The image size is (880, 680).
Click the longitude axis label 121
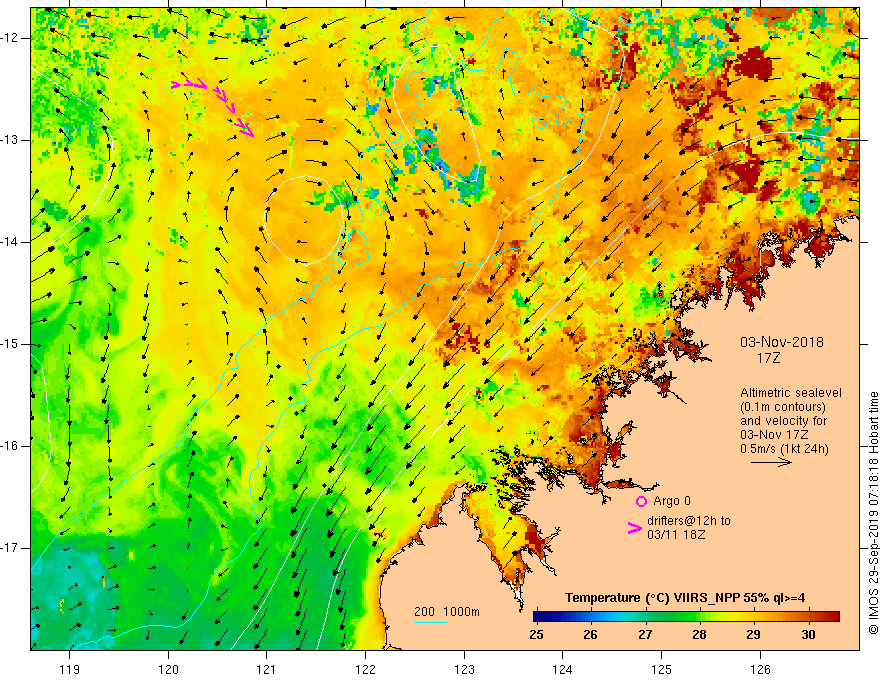point(267,669)
